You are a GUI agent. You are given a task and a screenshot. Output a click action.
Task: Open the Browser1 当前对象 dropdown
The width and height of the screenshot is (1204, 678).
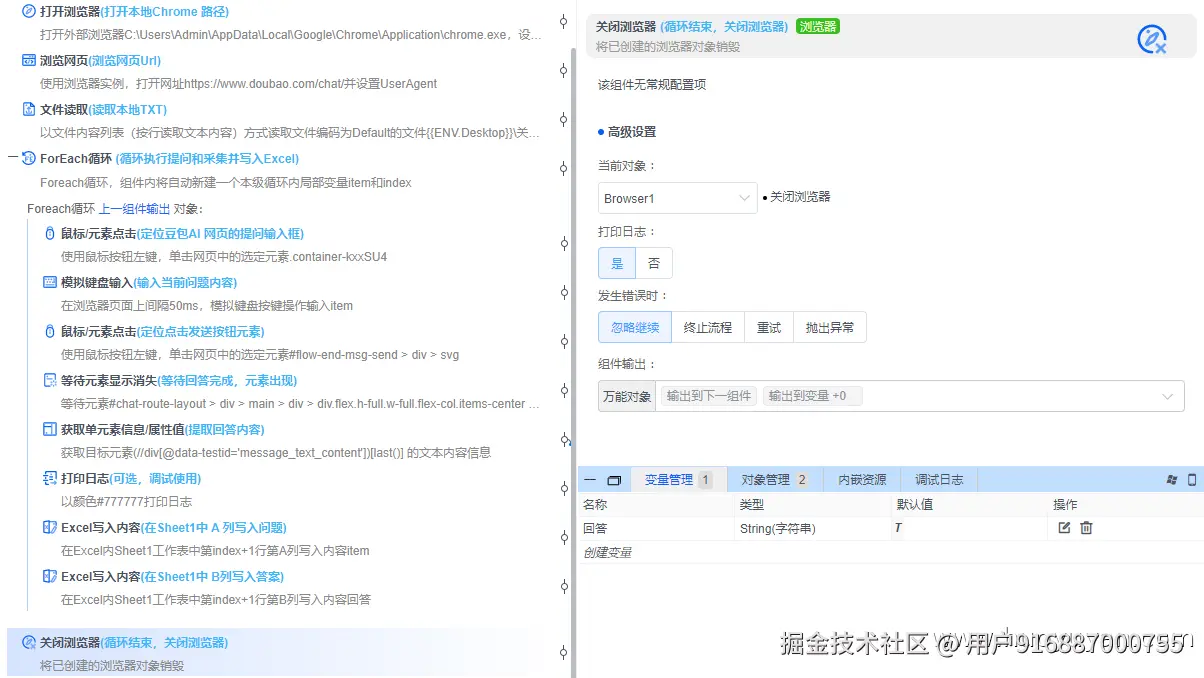678,198
